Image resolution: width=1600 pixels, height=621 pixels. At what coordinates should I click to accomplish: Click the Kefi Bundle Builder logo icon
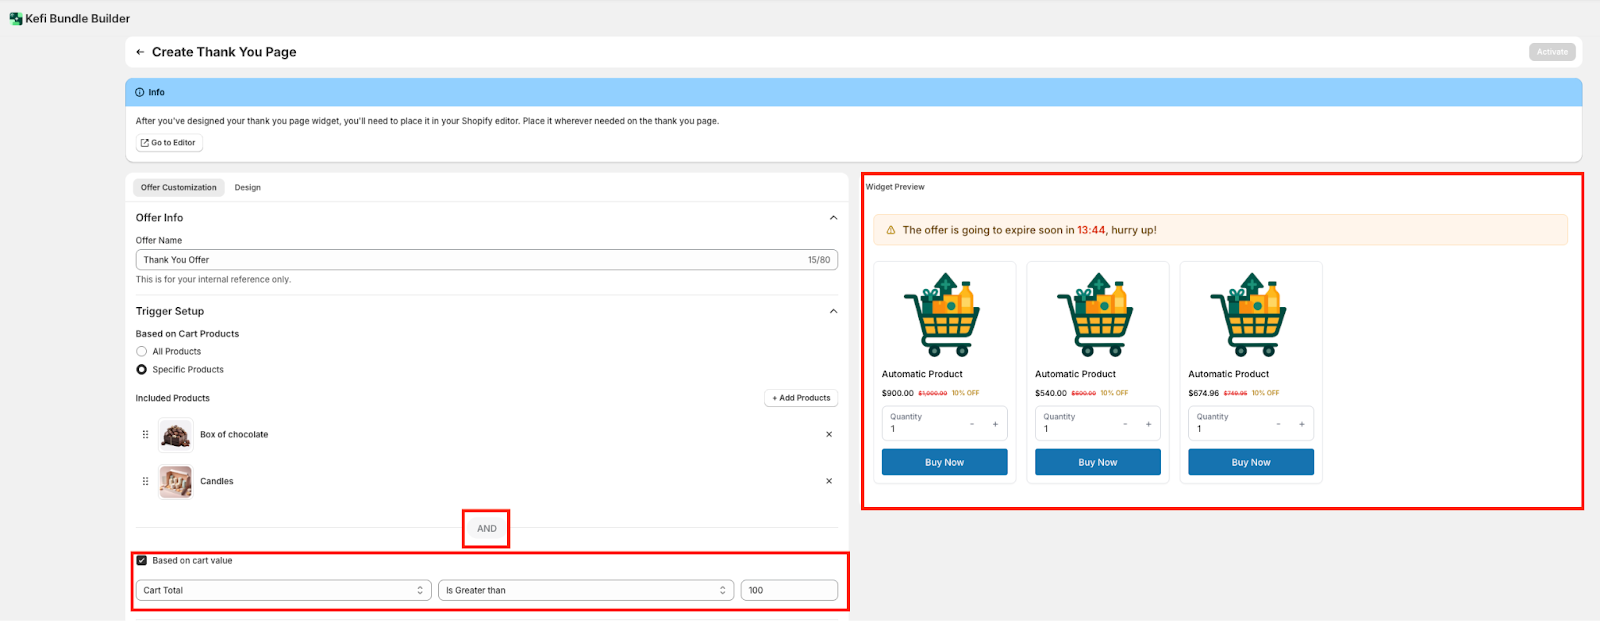tap(15, 19)
